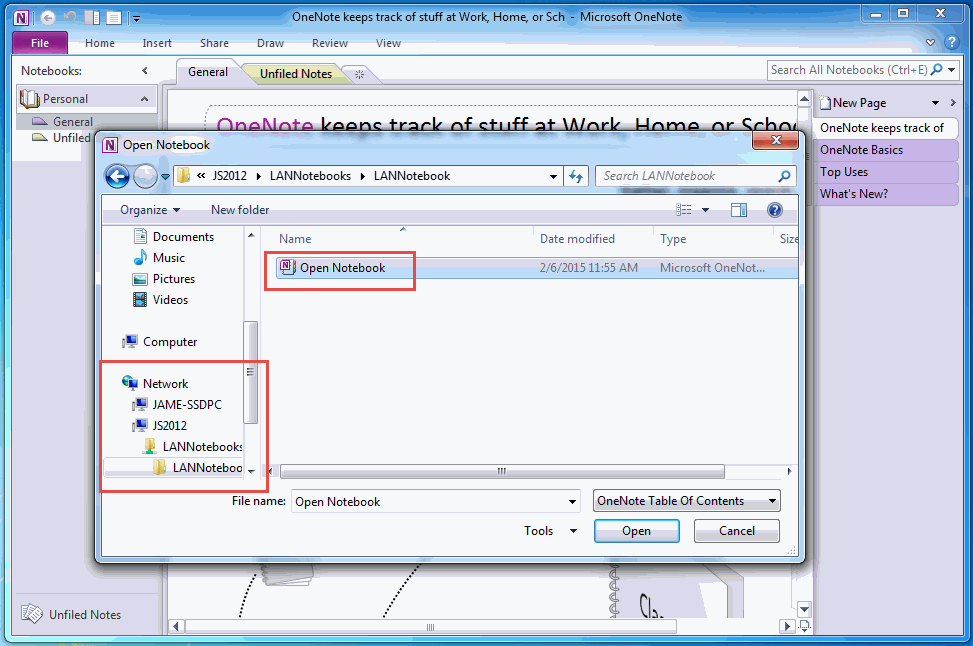The height and width of the screenshot is (646, 973).
Task: Click New folder in dialog toolbar
Action: tap(240, 210)
